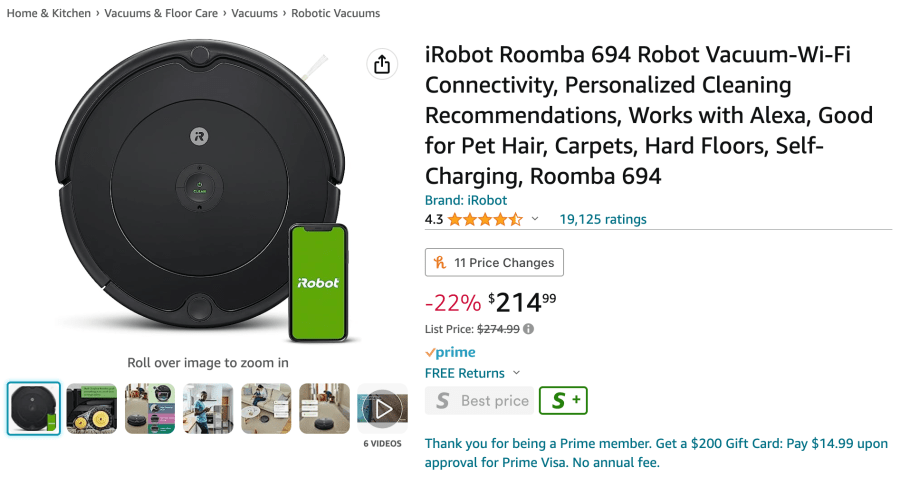Open the 11 Price Changes button
The image size is (900, 477).
tap(494, 263)
